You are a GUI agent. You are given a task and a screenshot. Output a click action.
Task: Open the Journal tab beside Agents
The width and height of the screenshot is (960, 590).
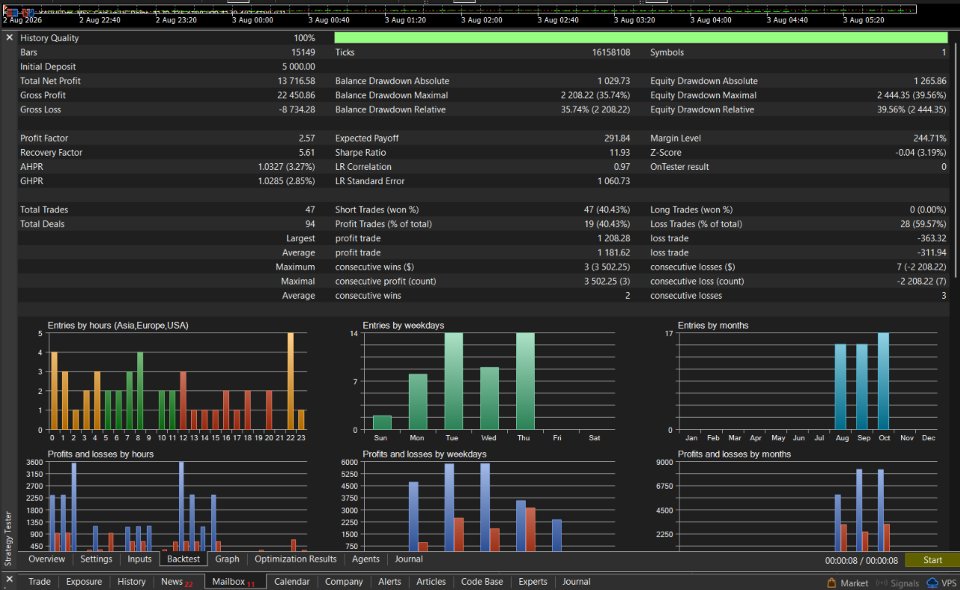coord(408,559)
